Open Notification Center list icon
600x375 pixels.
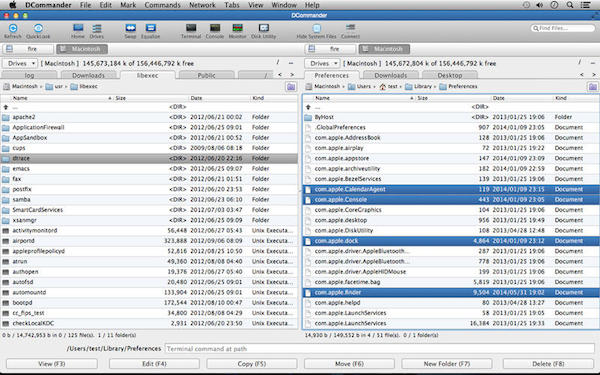pos(585,5)
